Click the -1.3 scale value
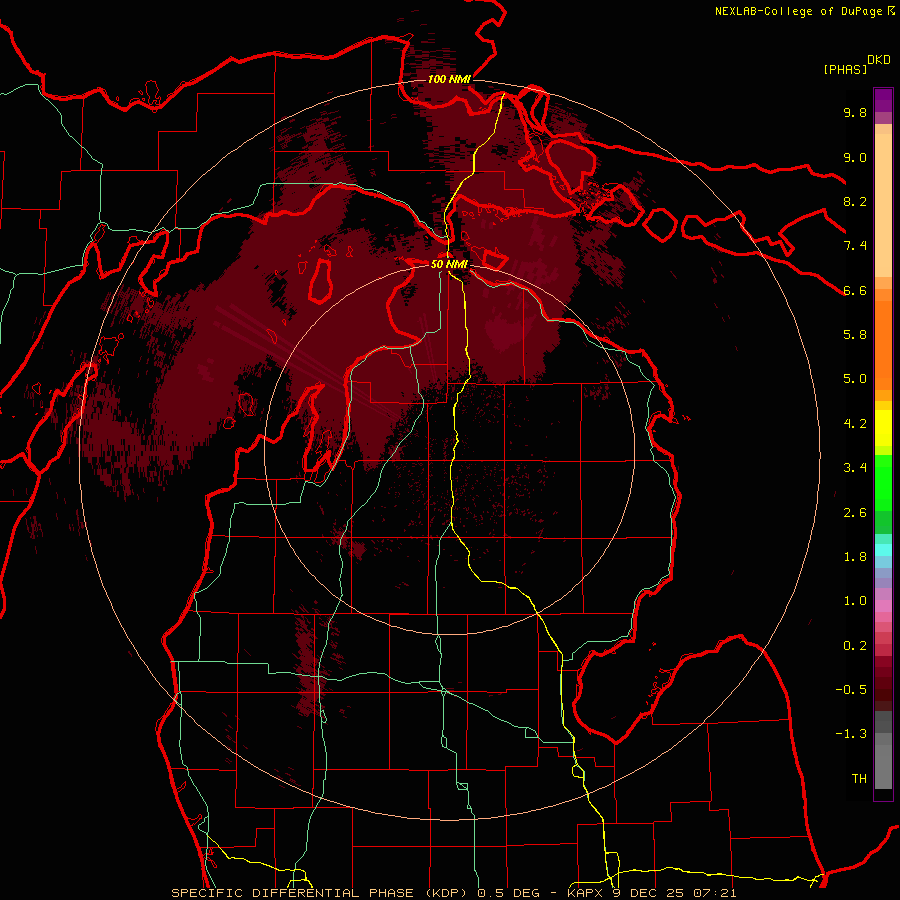This screenshot has width=900, height=900. [x=851, y=734]
